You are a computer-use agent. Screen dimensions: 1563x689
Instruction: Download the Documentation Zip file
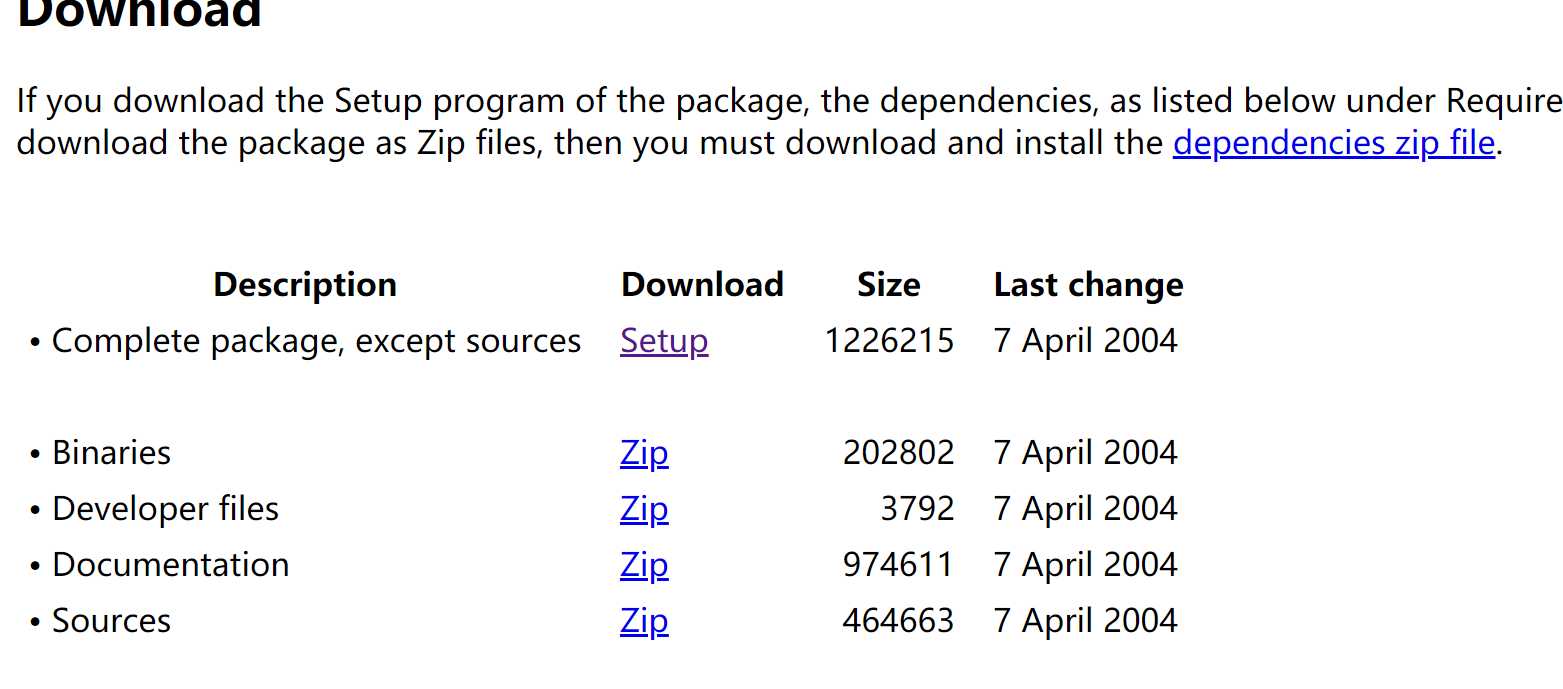(644, 565)
